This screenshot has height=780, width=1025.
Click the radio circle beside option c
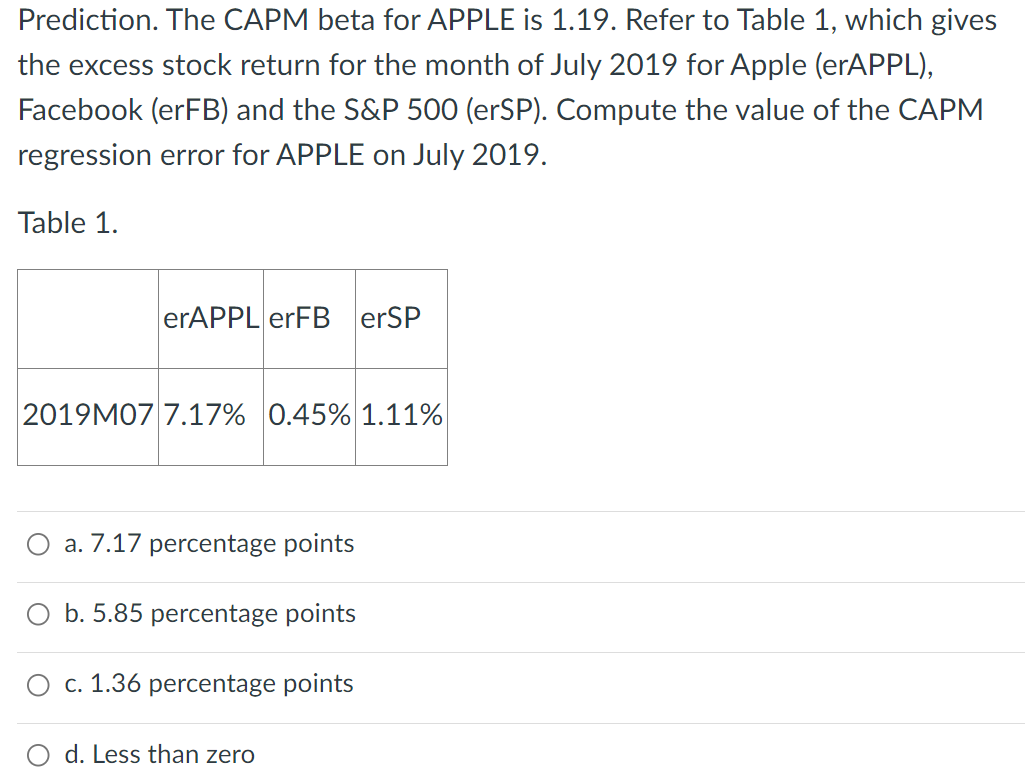(38, 684)
